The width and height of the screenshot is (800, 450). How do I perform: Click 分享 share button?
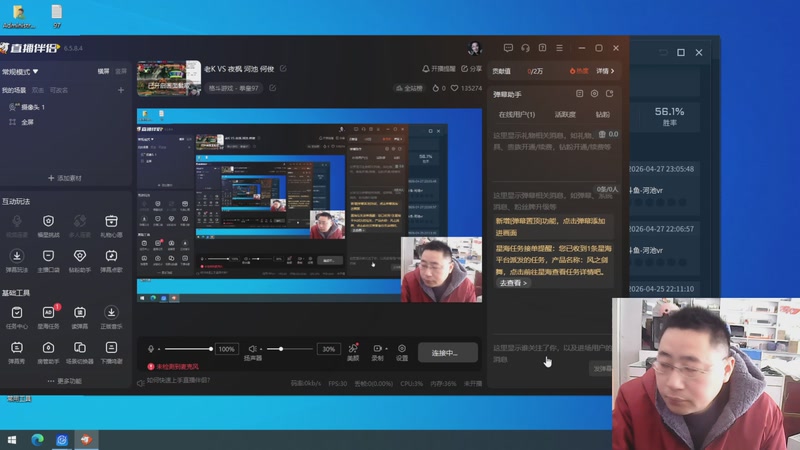coord(471,68)
